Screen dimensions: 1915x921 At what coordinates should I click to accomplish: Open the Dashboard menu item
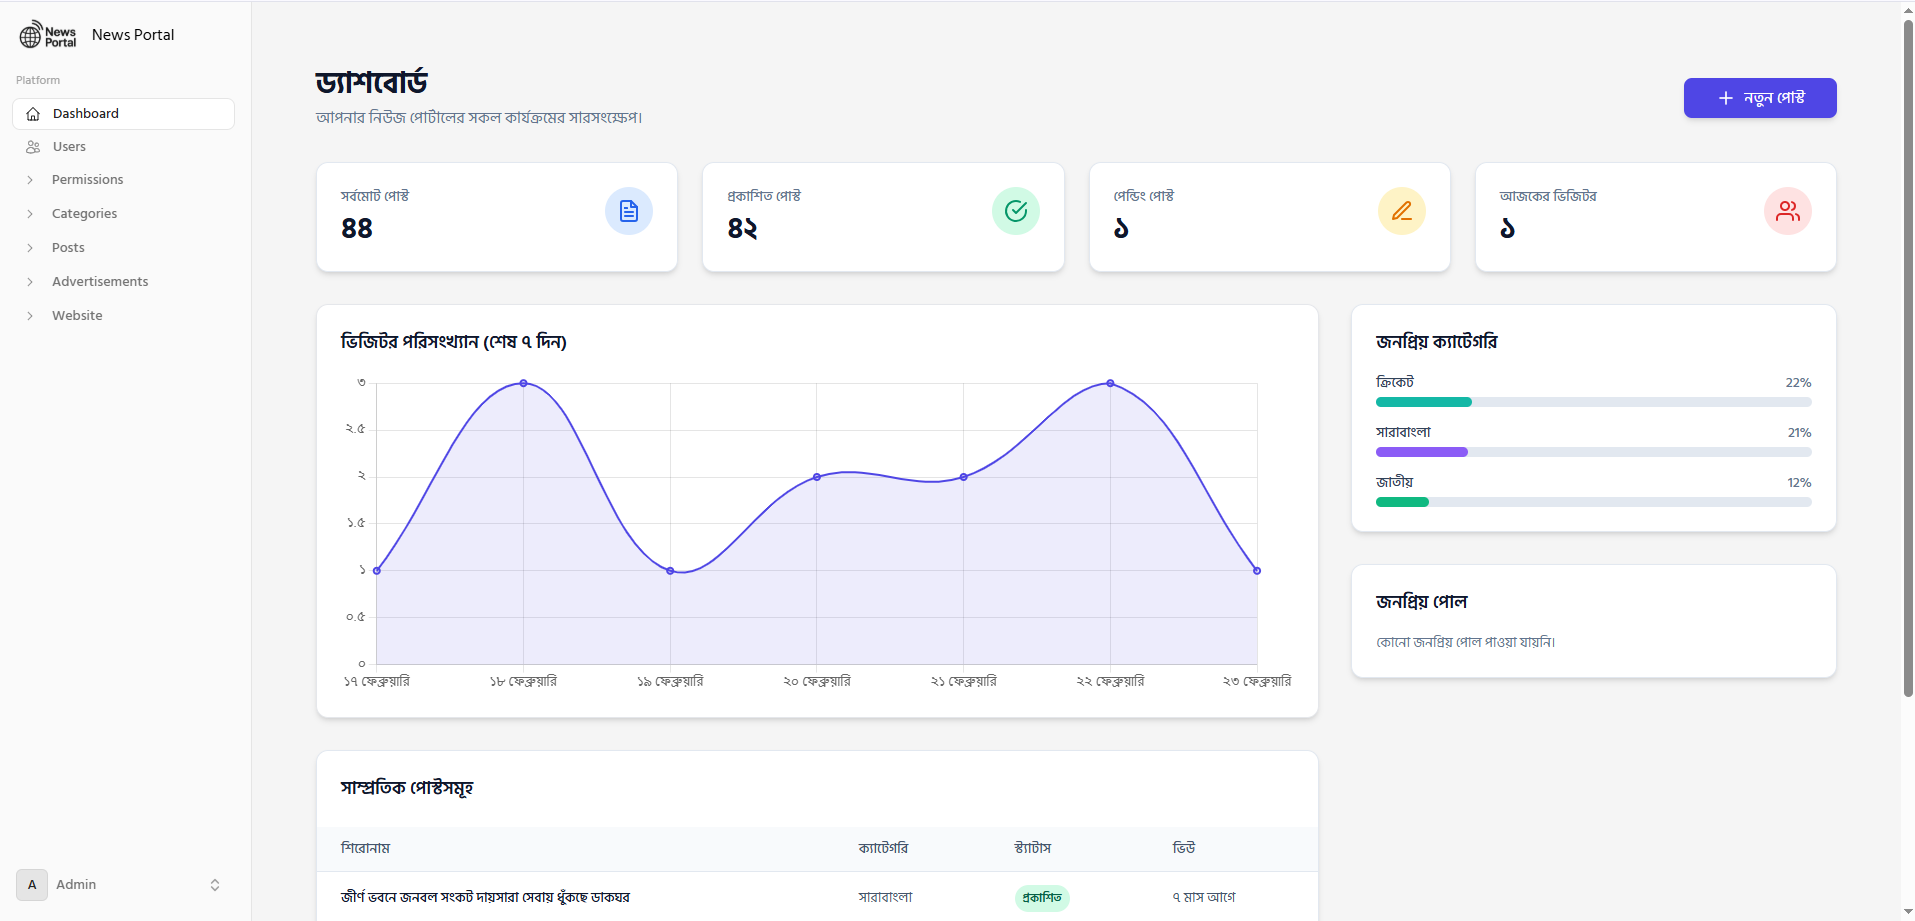(x=124, y=114)
